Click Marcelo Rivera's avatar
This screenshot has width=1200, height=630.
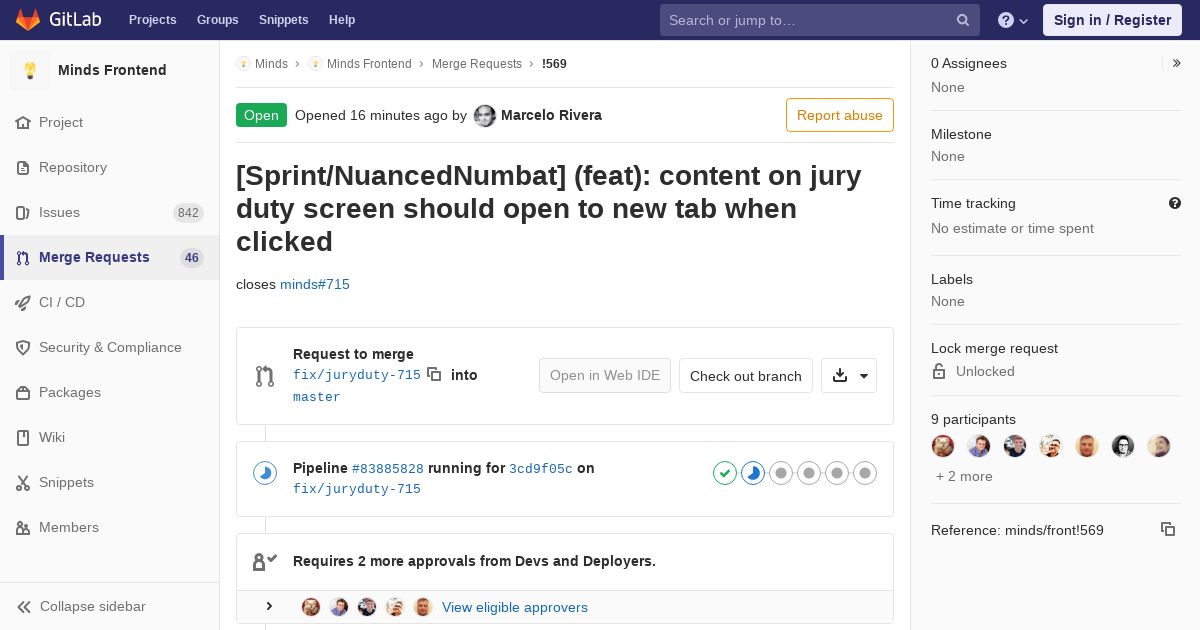coord(485,115)
